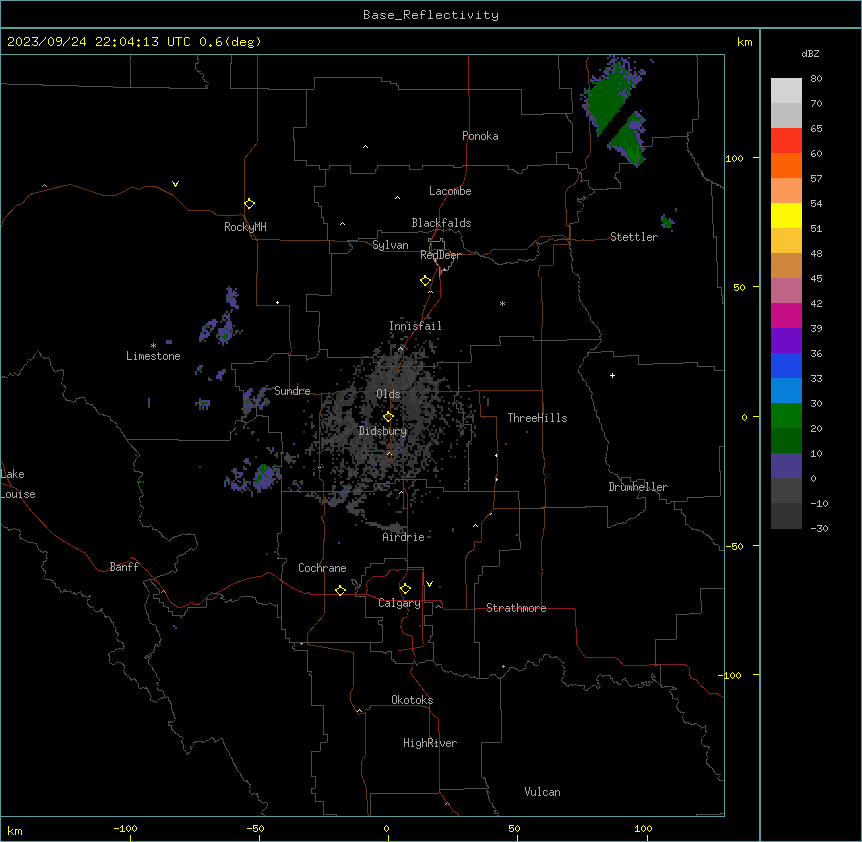
Task: Click the Blackfalds city label
Action: 441,223
